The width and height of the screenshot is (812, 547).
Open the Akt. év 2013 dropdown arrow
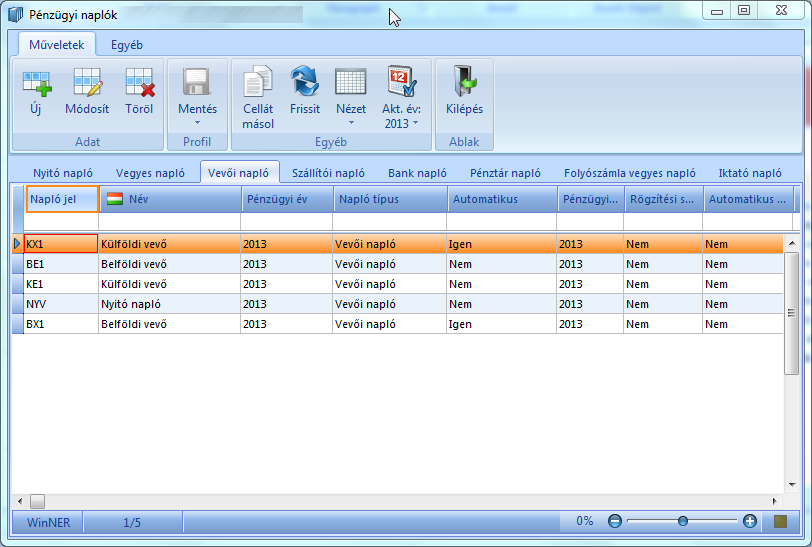tap(415, 123)
